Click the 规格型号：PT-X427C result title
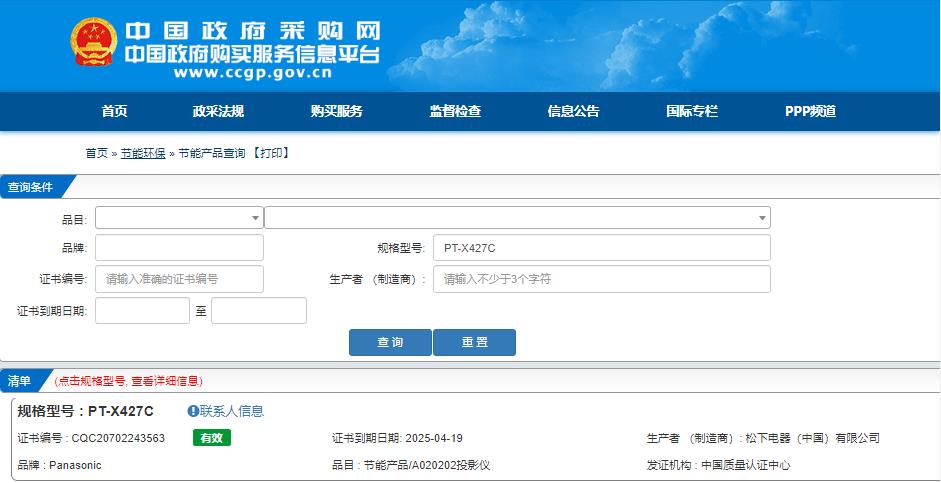This screenshot has width=941, height=483. click(x=85, y=411)
